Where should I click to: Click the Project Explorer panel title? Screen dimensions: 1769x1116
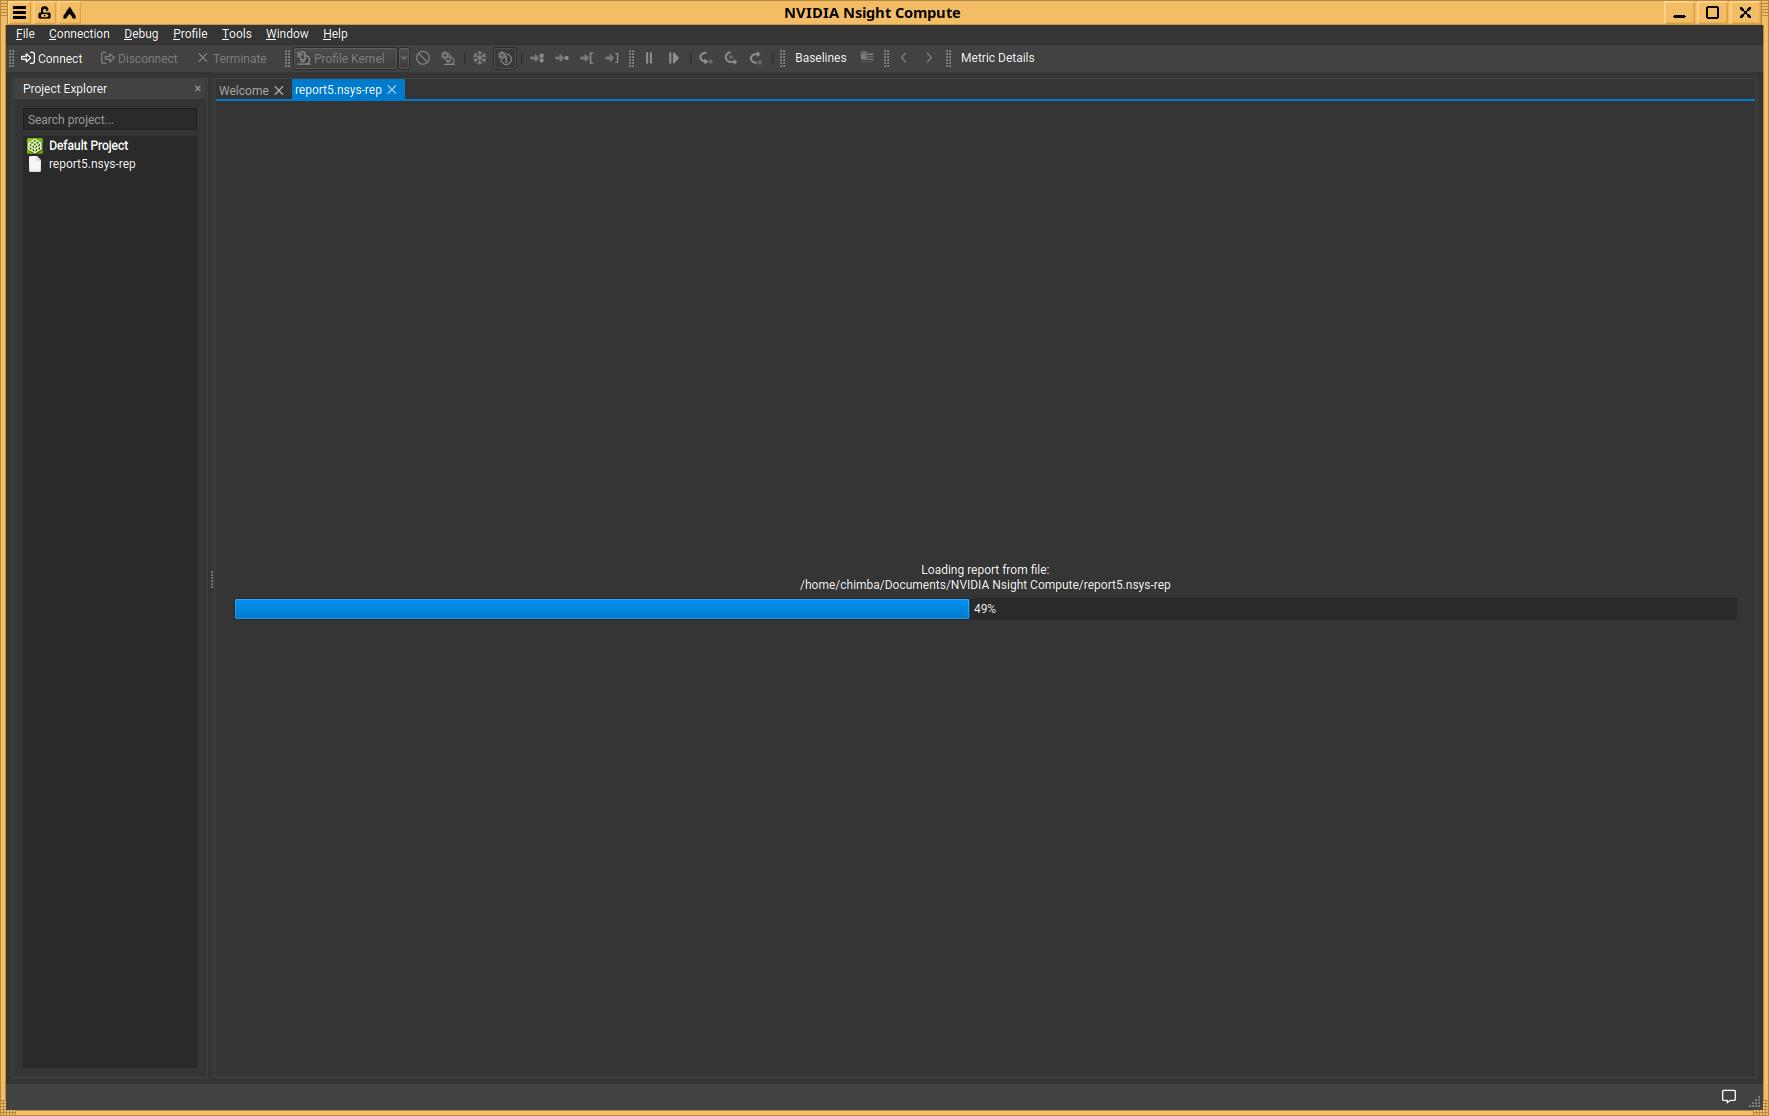tap(65, 89)
